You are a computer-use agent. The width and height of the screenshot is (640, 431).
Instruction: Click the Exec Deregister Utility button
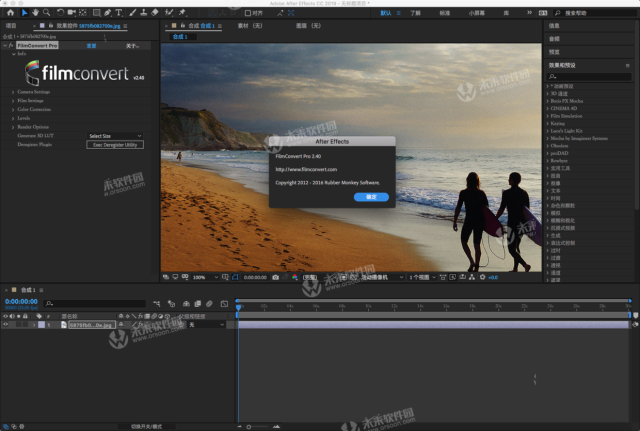click(115, 145)
